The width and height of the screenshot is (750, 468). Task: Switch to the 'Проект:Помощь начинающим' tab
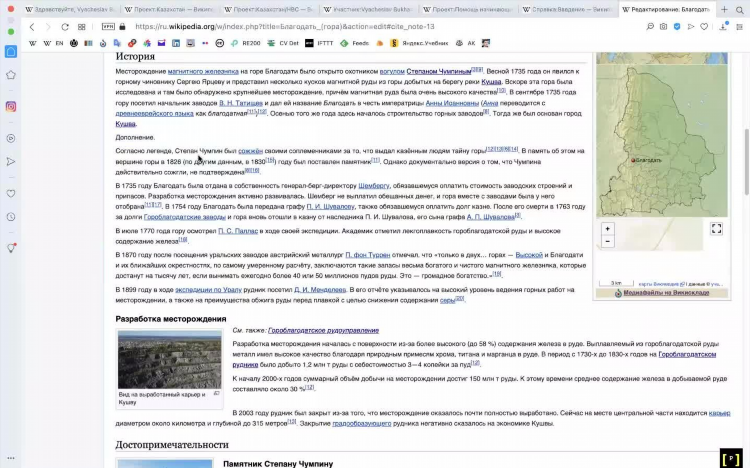point(467,9)
